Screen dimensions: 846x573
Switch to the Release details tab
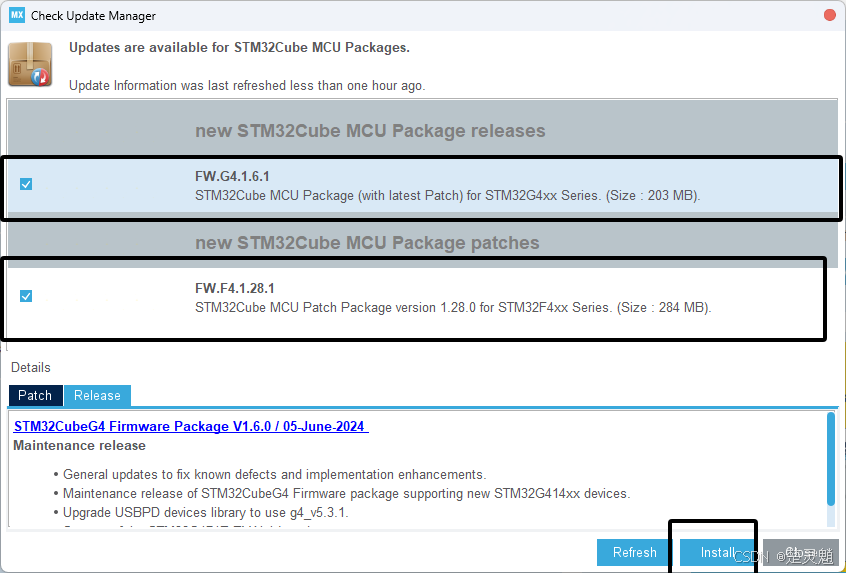[97, 395]
